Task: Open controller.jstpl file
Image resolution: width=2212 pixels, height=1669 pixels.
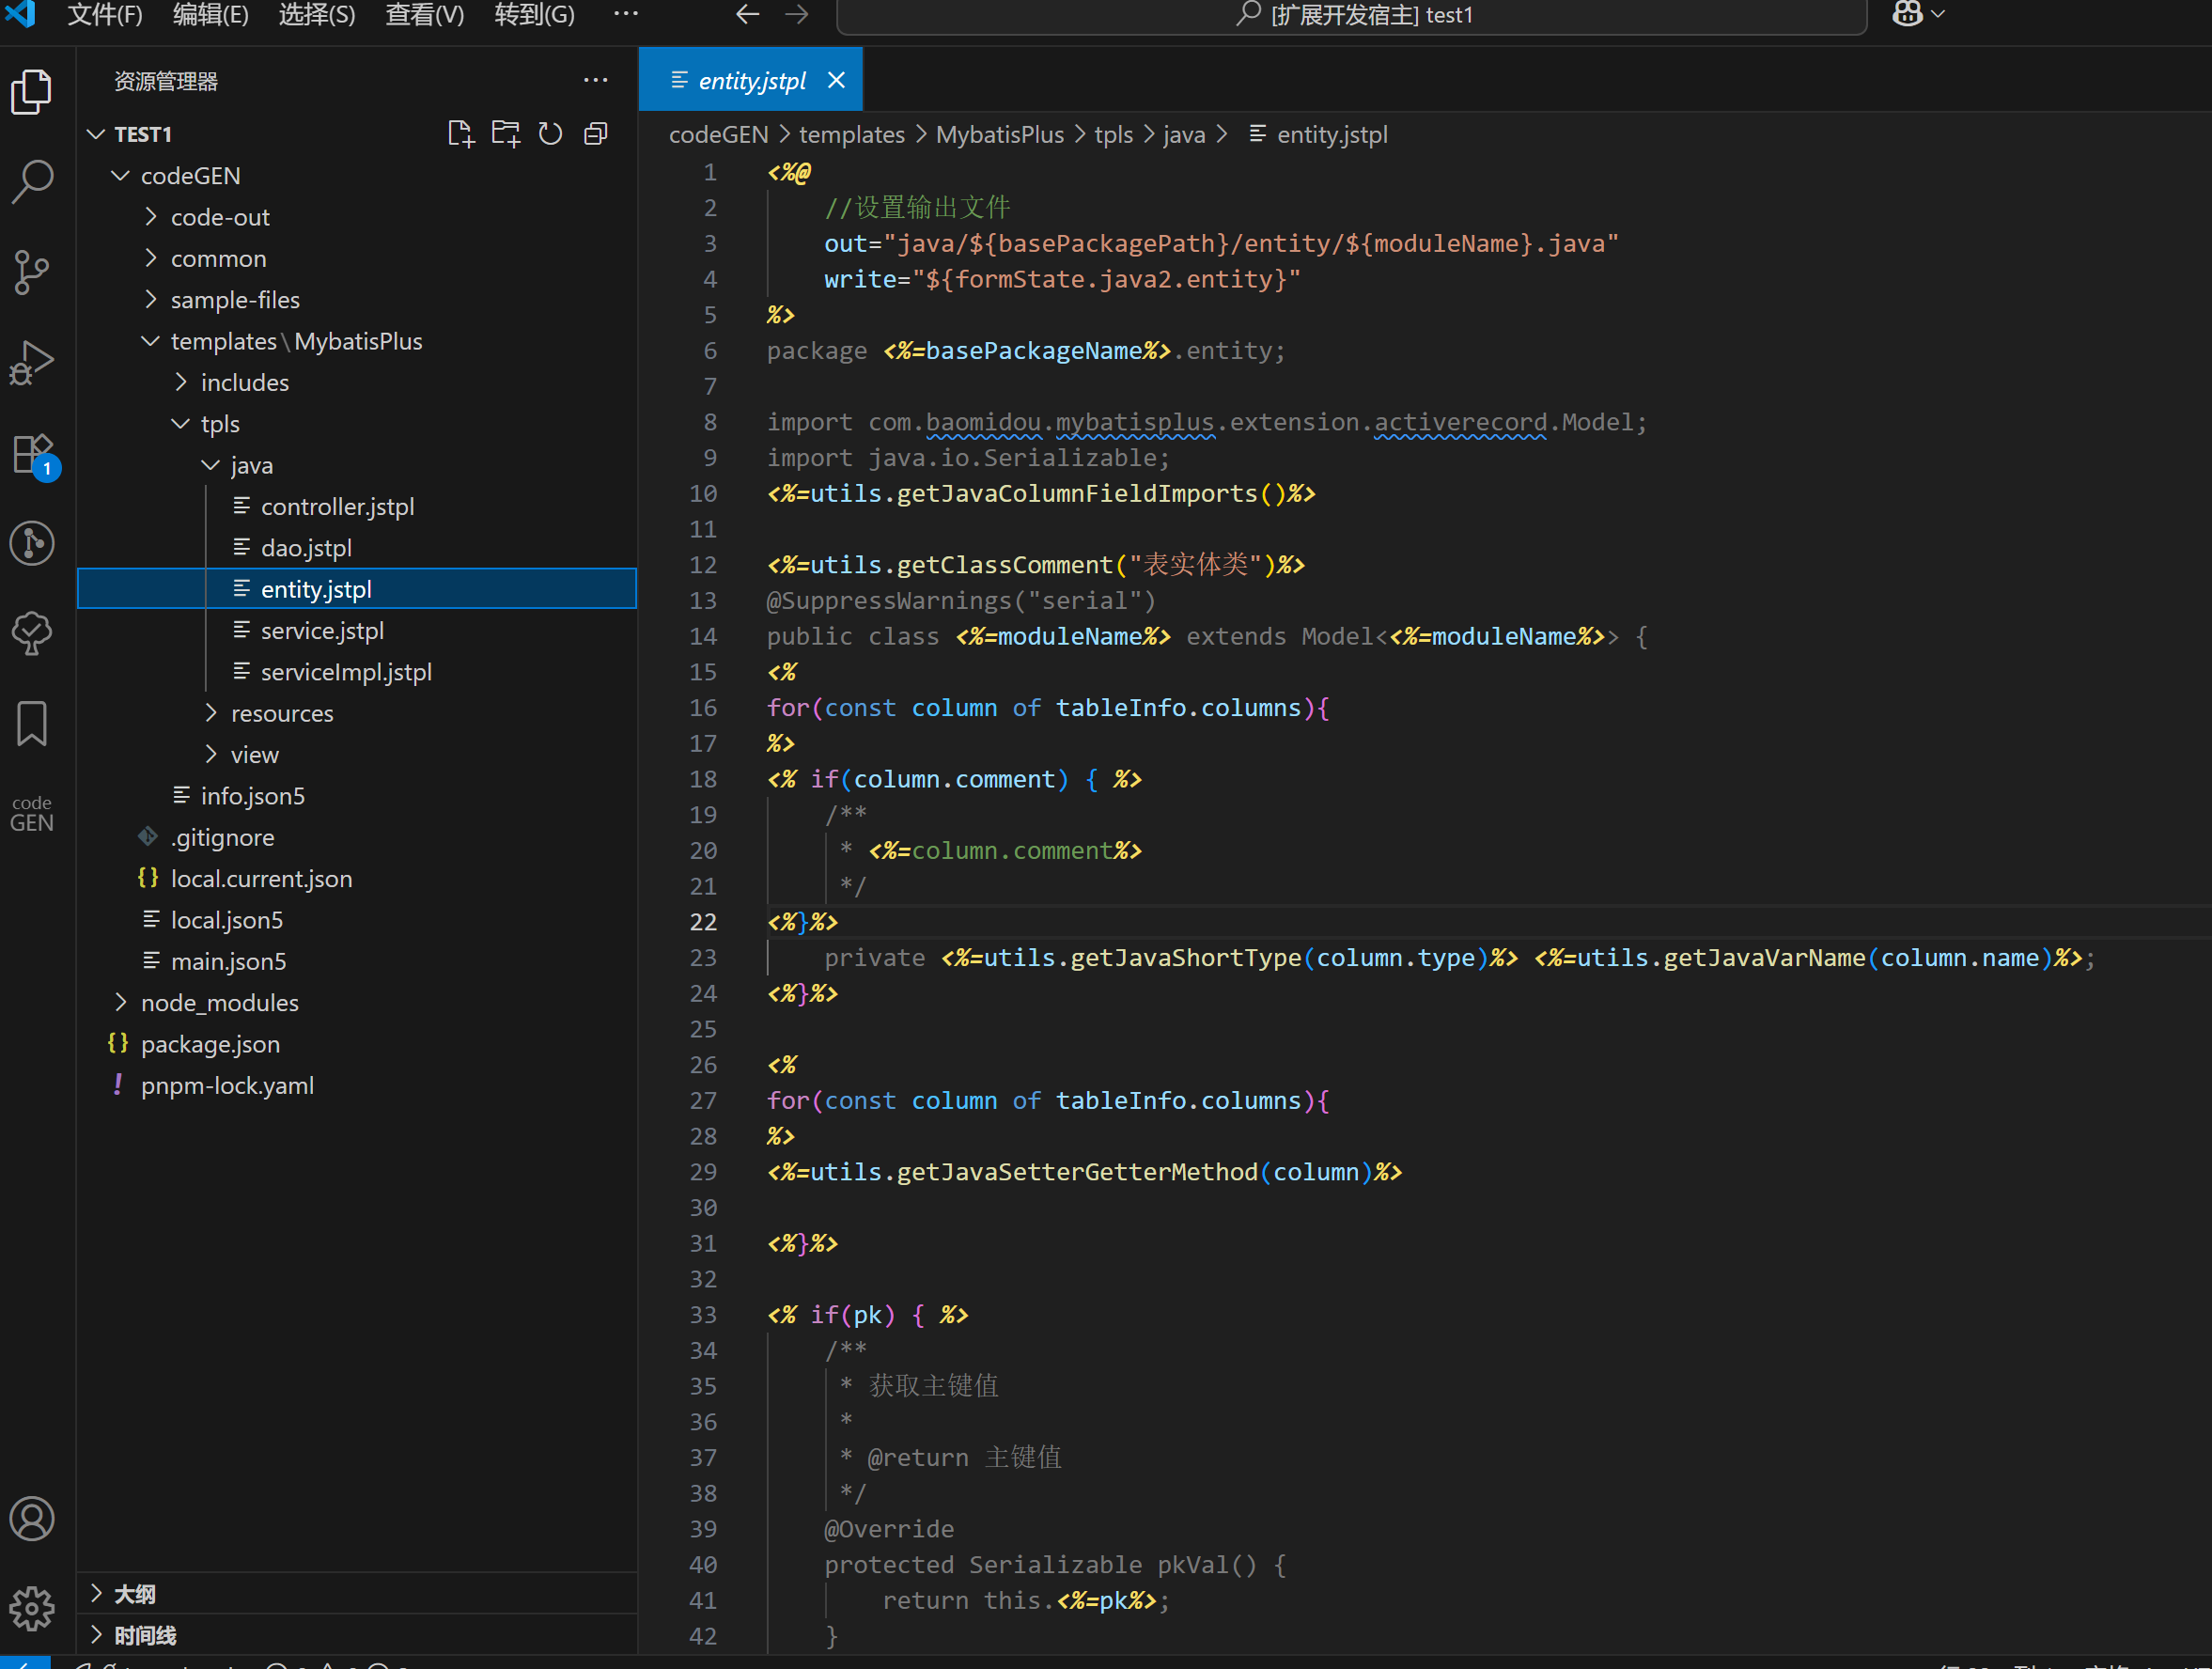Action: click(x=357, y=506)
